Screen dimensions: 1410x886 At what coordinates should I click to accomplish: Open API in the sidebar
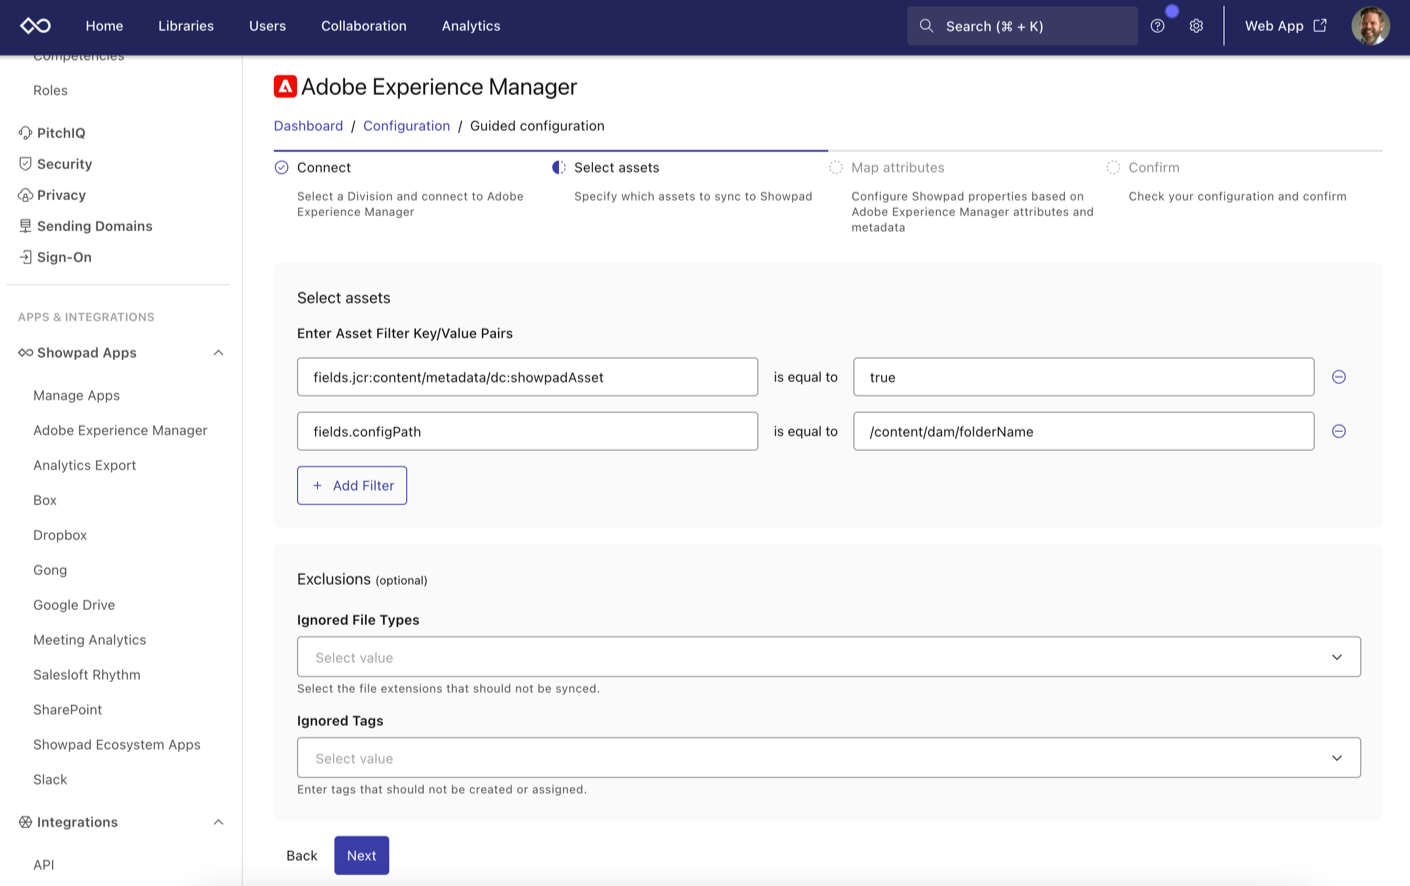(44, 865)
